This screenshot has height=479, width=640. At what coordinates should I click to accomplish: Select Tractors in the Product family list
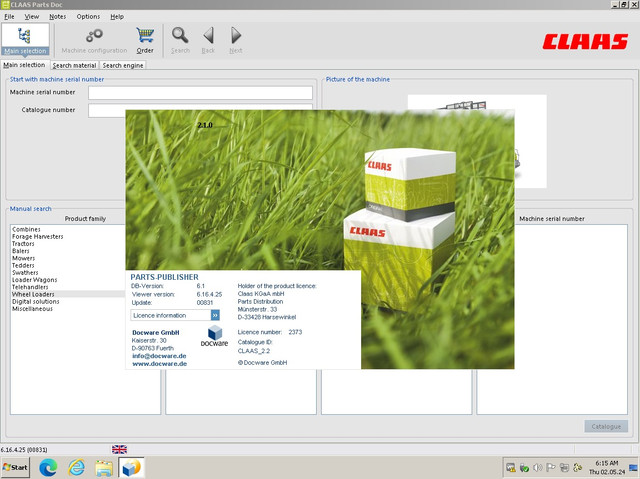(x=23, y=244)
